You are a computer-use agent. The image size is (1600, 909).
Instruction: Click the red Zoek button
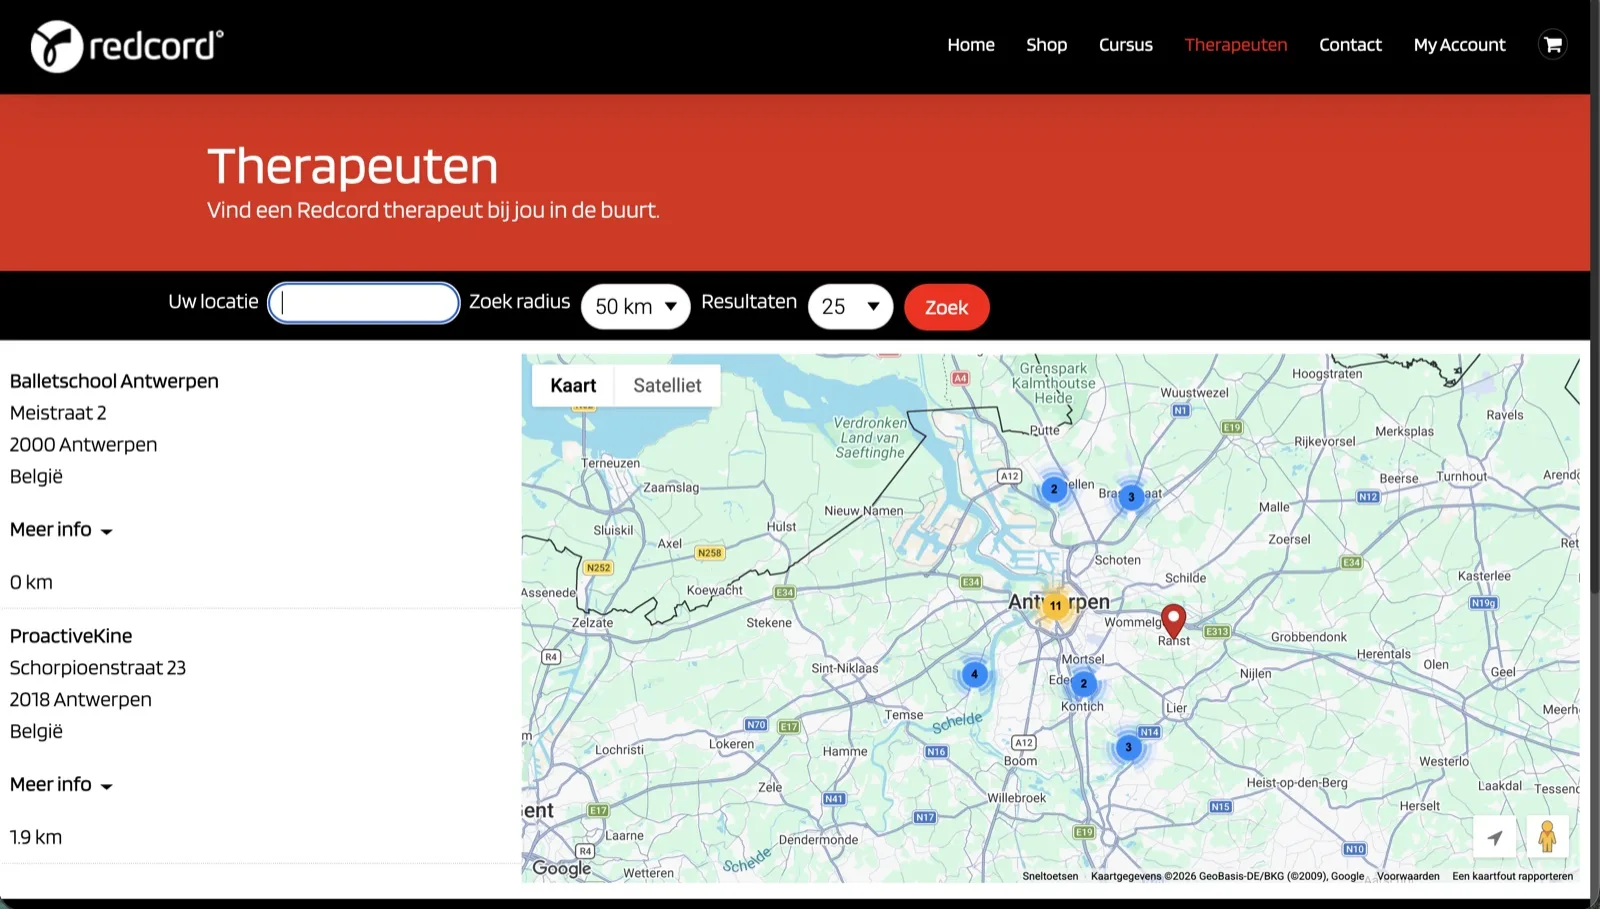point(946,307)
